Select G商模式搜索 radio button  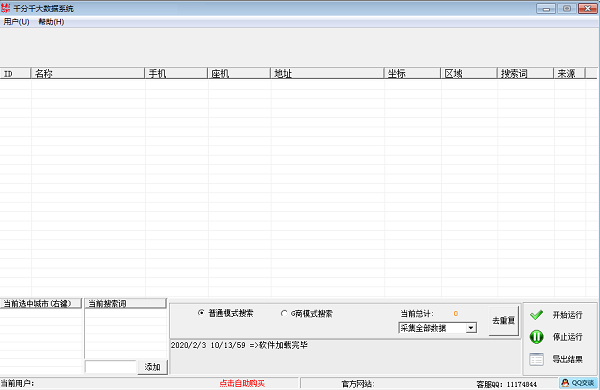(x=284, y=313)
